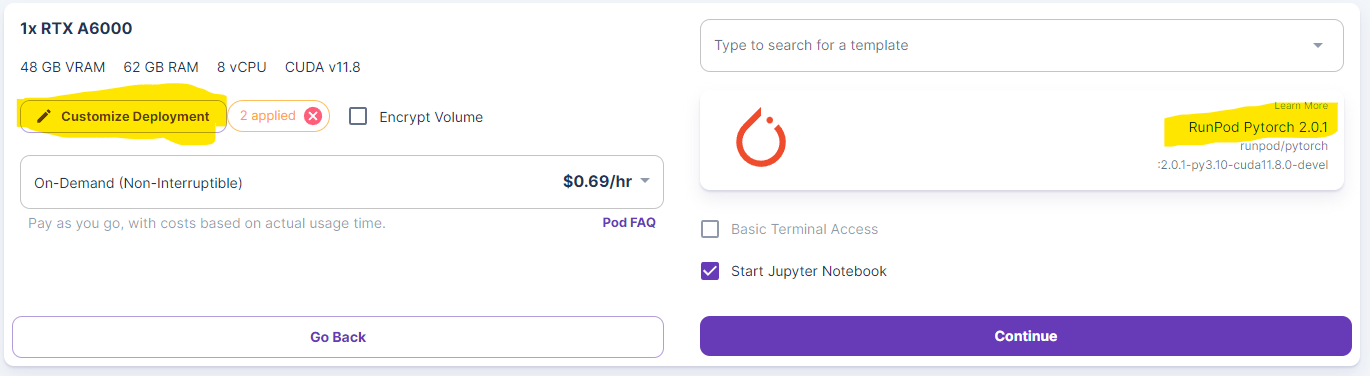The width and height of the screenshot is (1370, 376).
Task: Click the Continue button
Action: pos(1025,336)
